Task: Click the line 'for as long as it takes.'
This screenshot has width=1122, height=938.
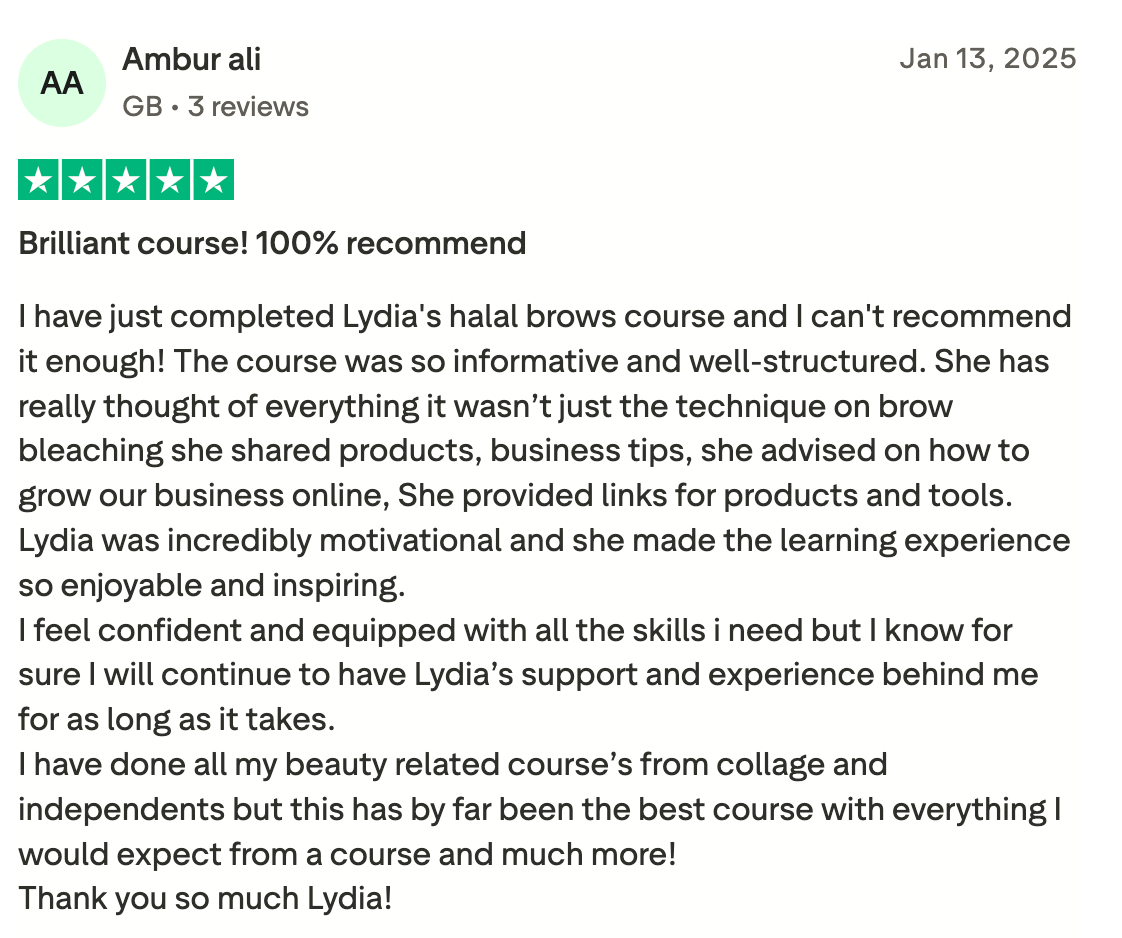Action: pyautogui.click(x=177, y=720)
